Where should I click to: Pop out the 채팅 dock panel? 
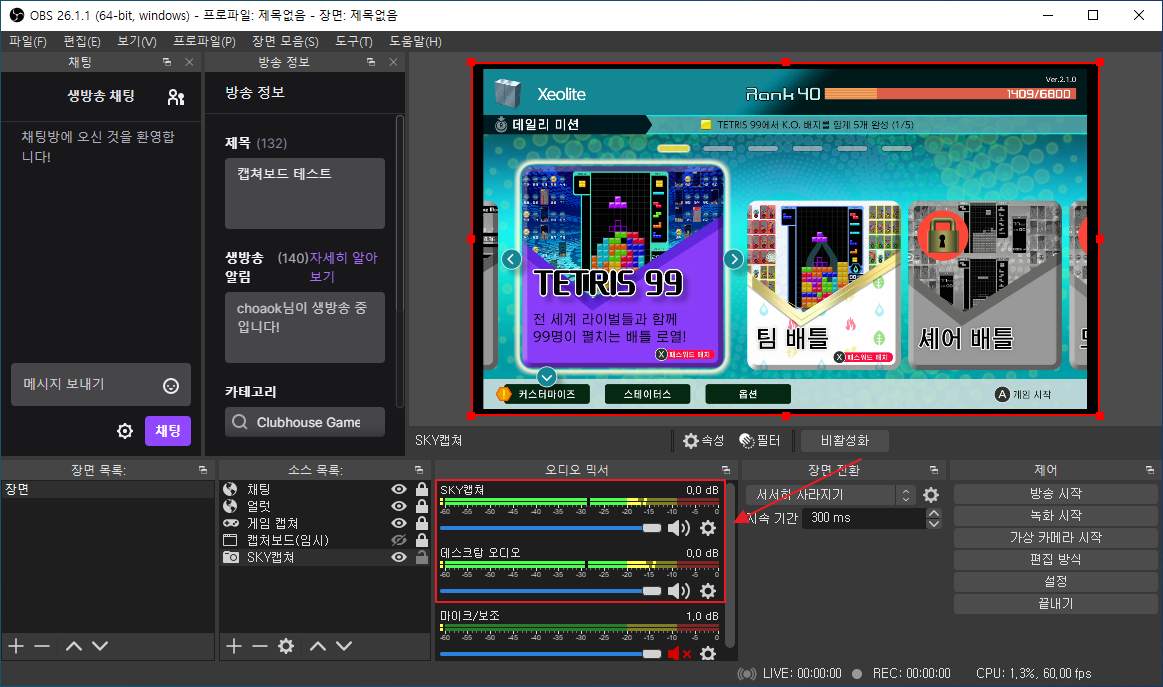click(167, 62)
